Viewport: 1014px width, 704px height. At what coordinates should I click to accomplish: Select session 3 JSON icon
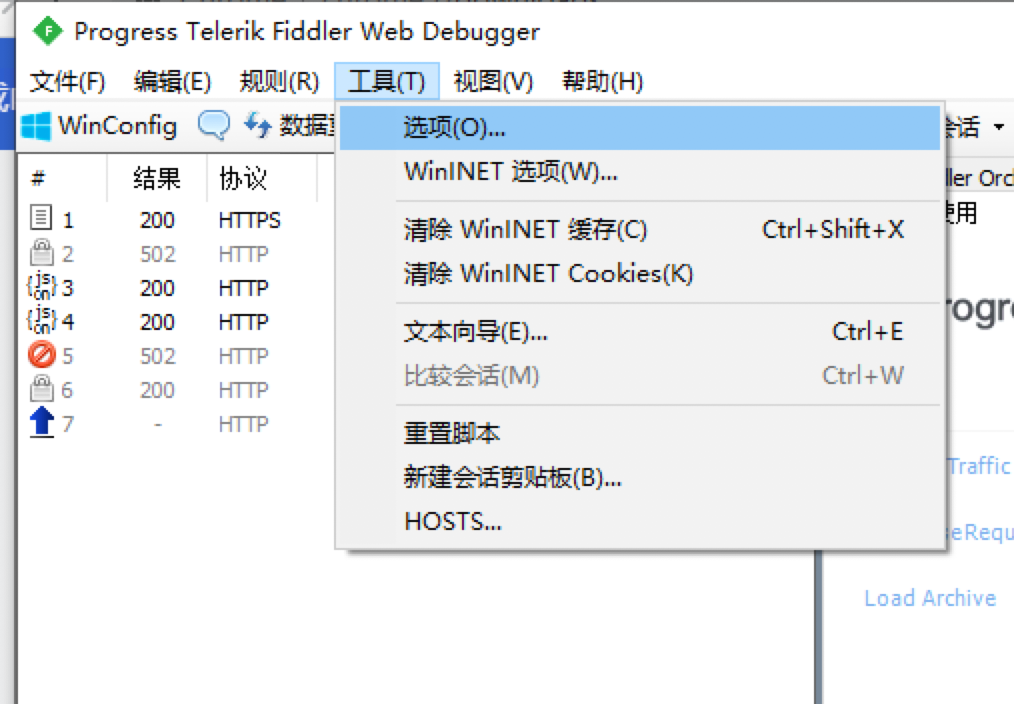41,286
